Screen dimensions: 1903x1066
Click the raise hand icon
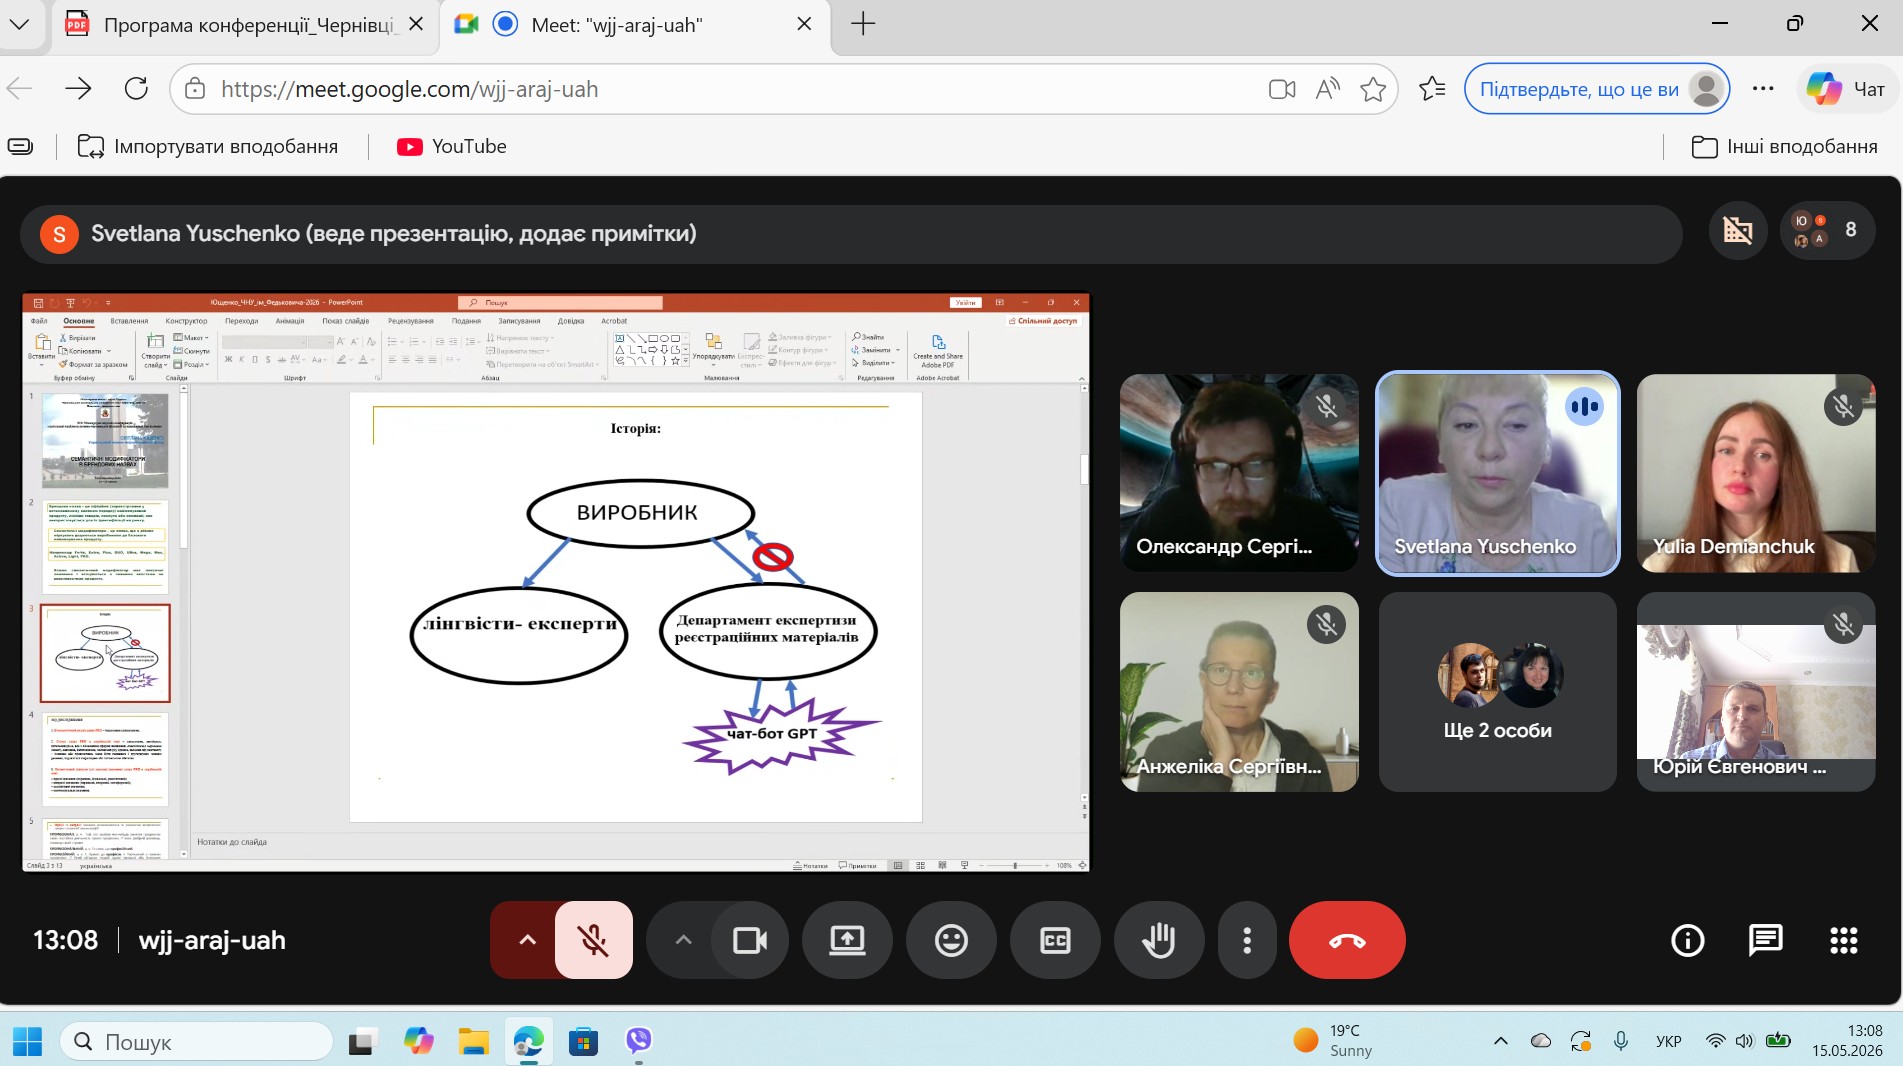click(1159, 940)
